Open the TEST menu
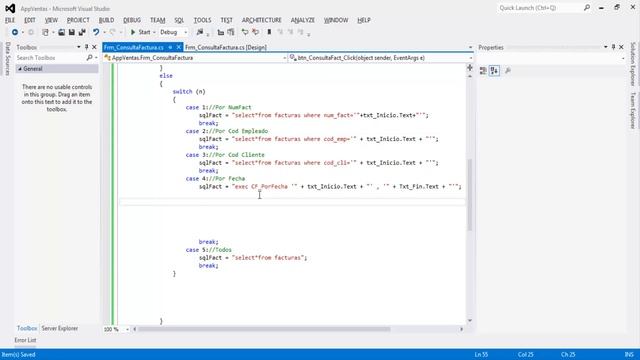 pyautogui.click(x=227, y=20)
